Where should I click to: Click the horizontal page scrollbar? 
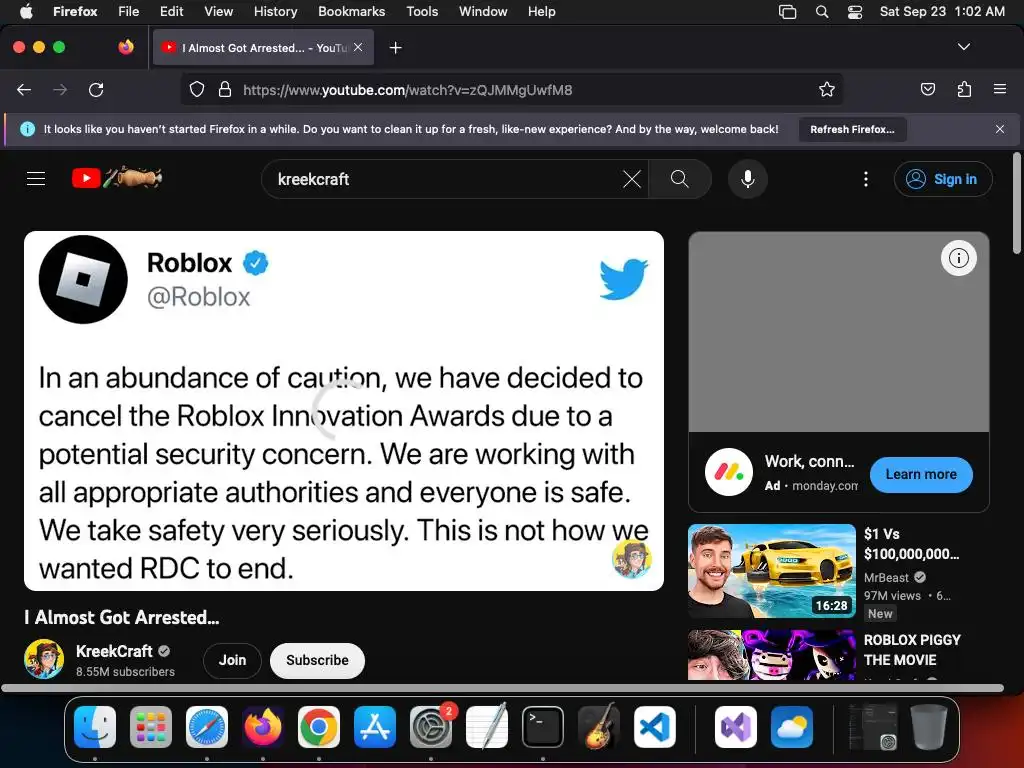click(502, 688)
